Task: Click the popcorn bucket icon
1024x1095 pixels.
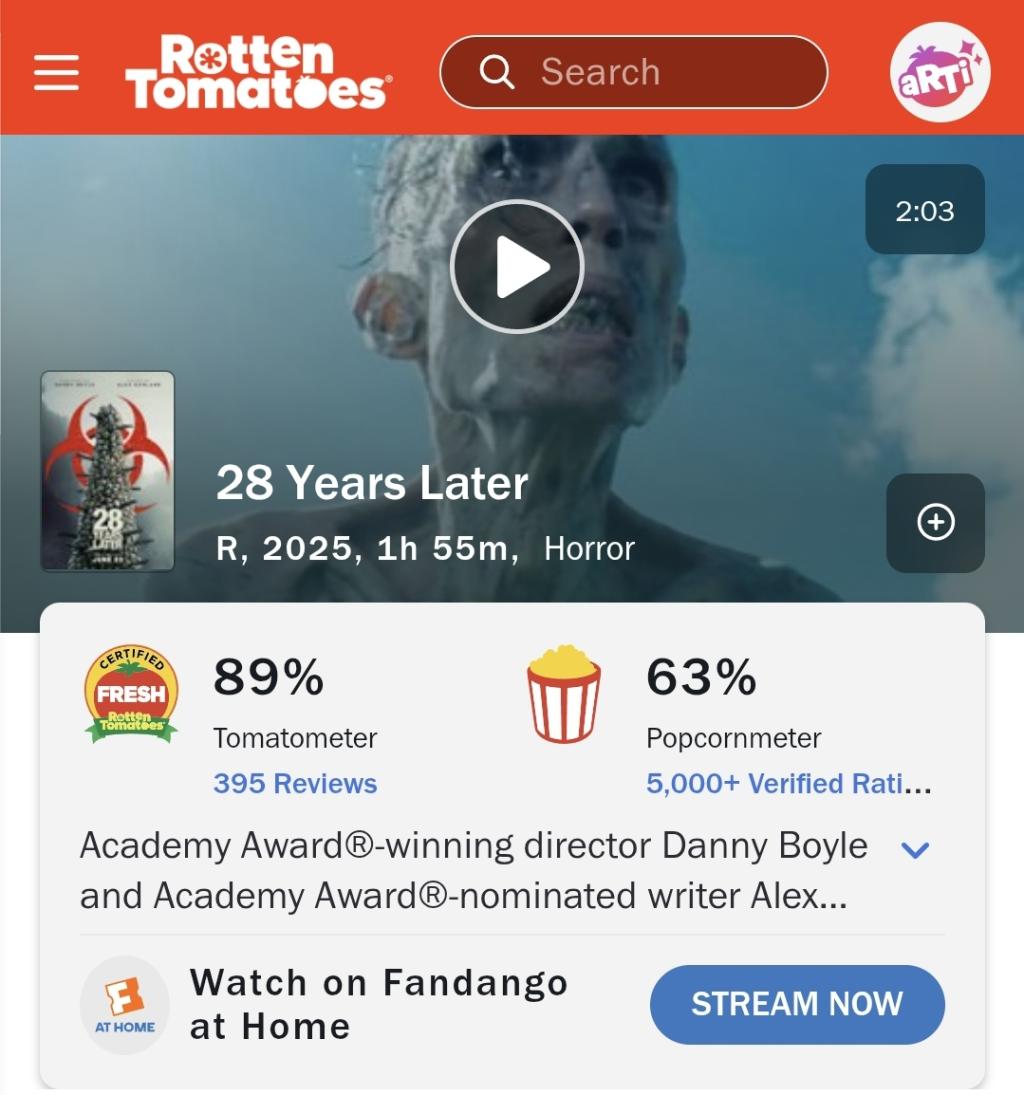Action: tap(564, 693)
